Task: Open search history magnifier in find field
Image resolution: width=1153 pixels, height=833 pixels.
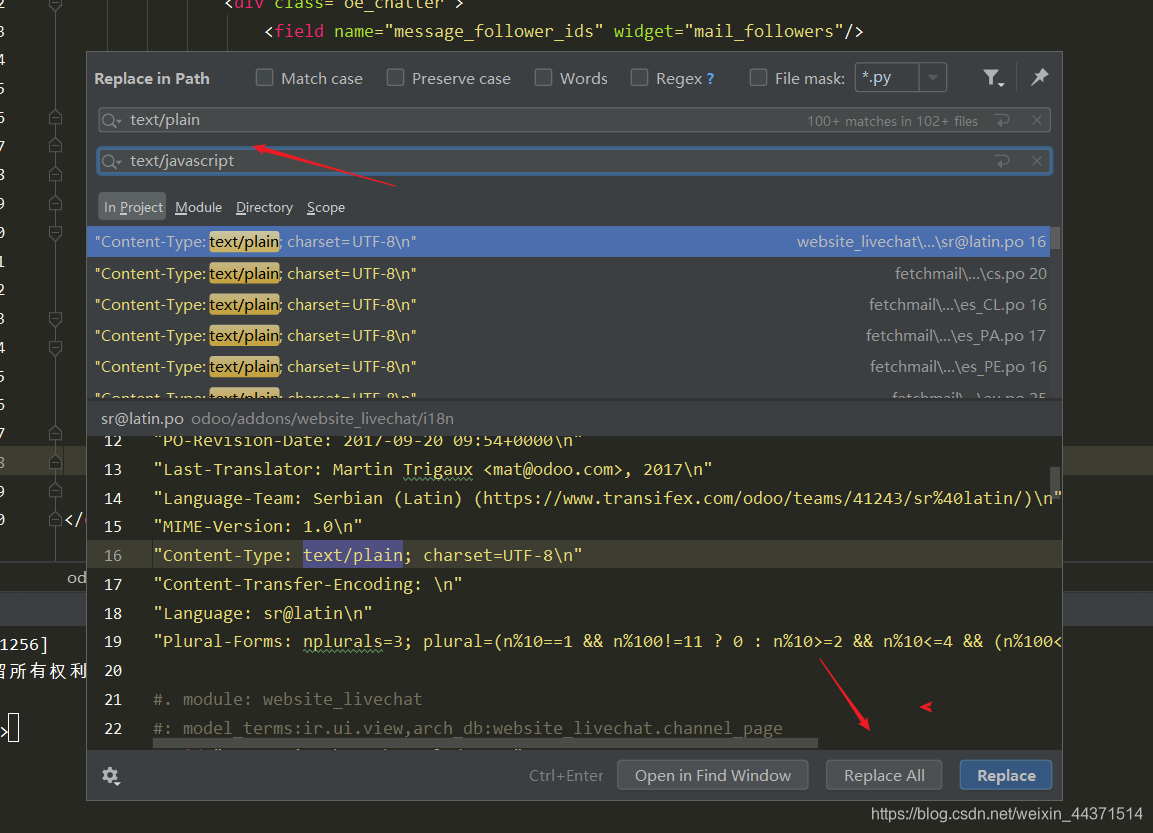Action: [112, 121]
